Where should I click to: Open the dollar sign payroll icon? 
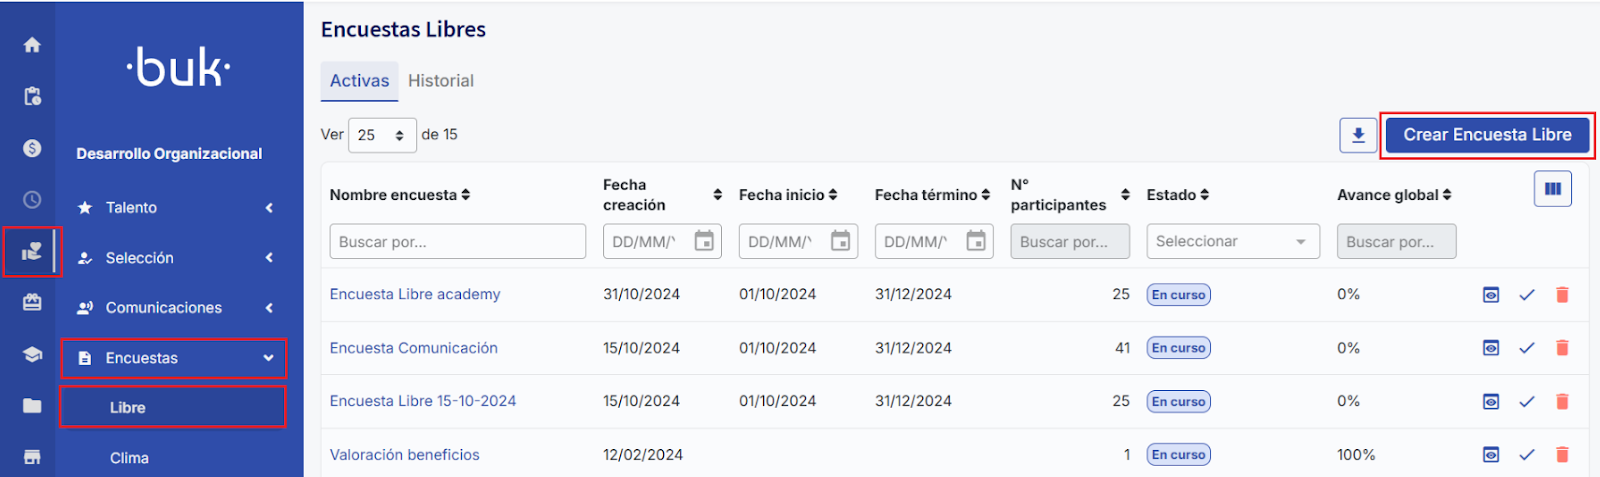click(32, 148)
